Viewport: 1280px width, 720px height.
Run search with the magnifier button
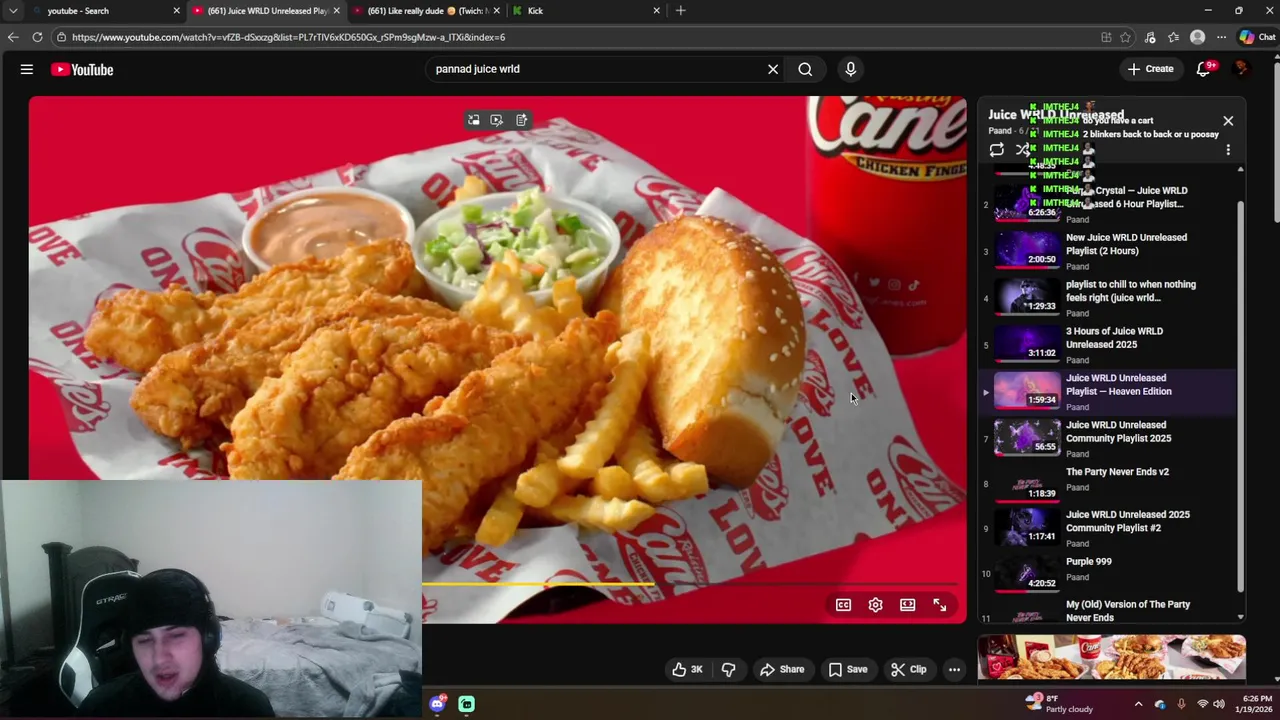pos(805,69)
